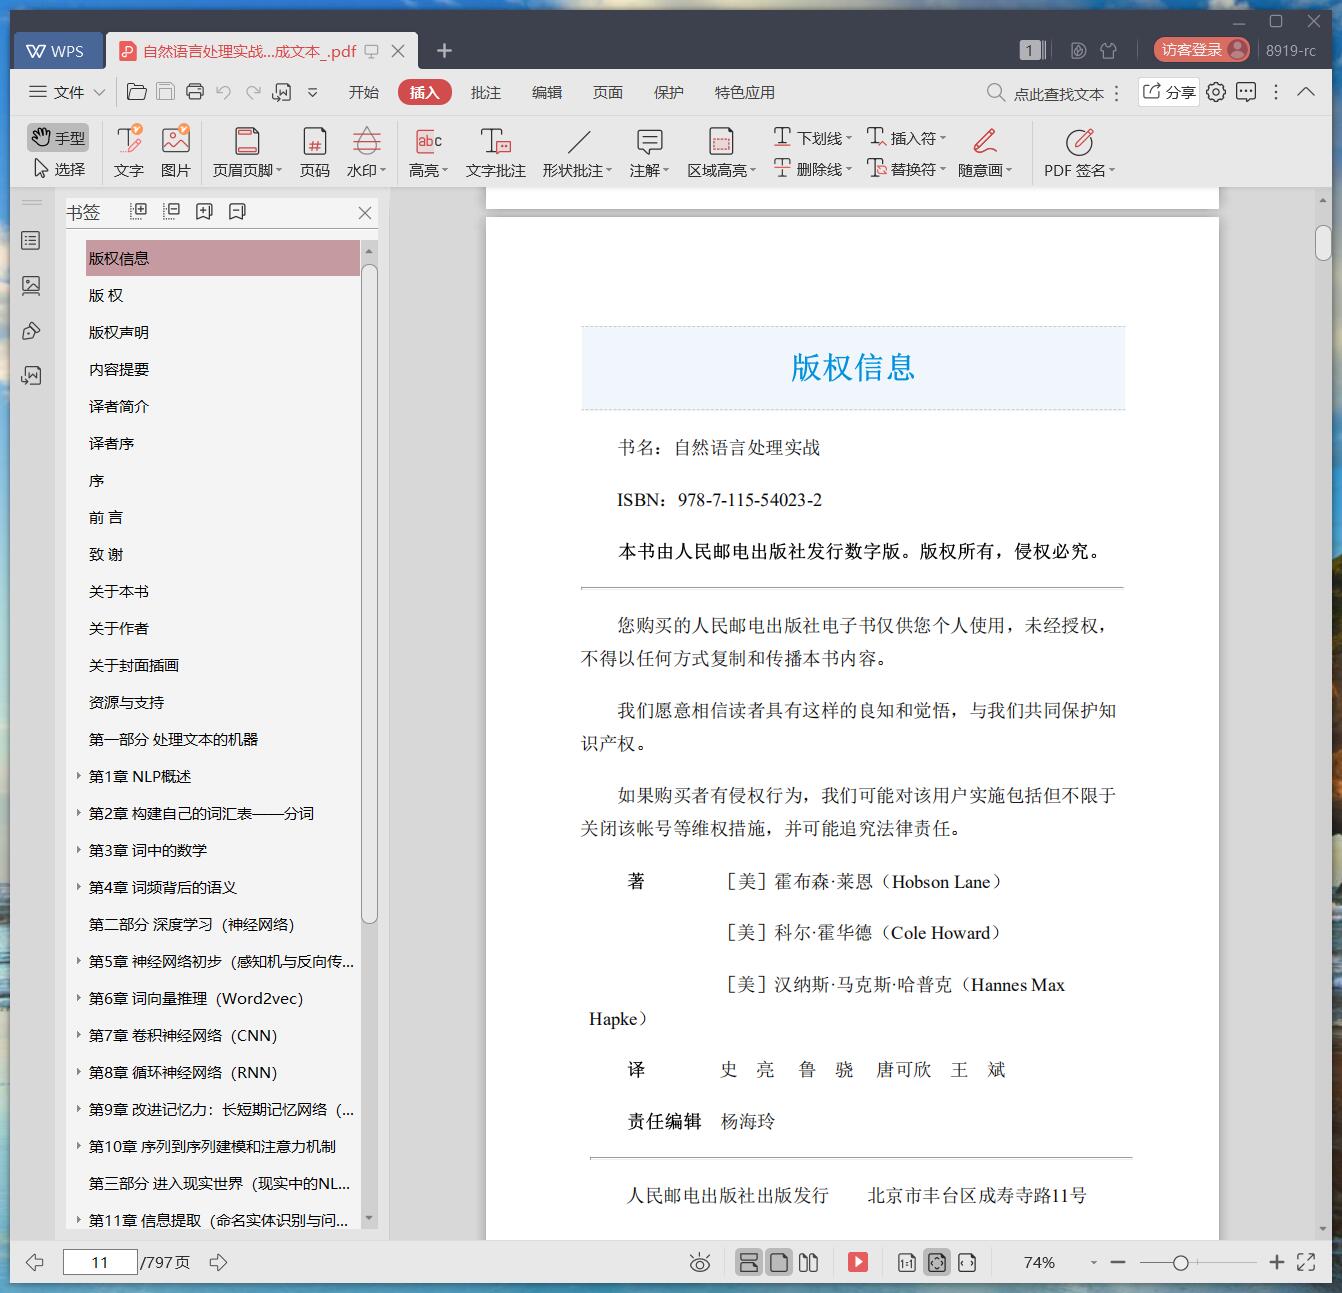Close the 自然语言处理实战 PDF tab
Image resolution: width=1342 pixels, height=1293 pixels.
[398, 51]
